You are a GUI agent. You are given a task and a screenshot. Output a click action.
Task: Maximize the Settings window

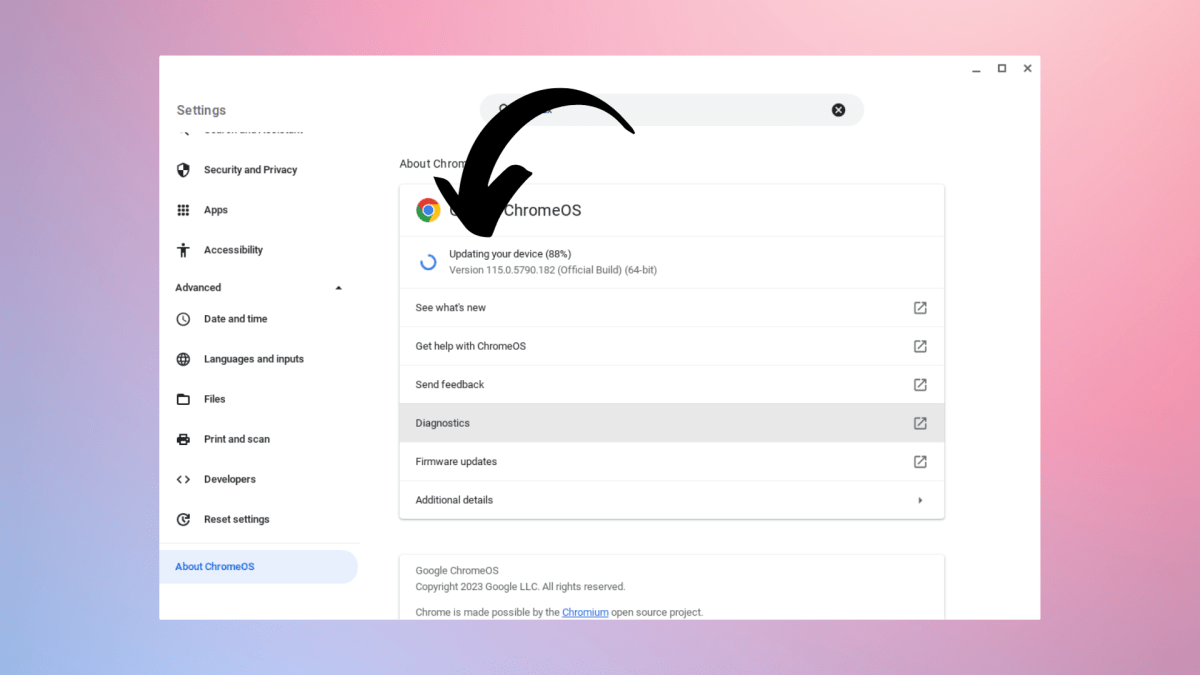point(1002,69)
